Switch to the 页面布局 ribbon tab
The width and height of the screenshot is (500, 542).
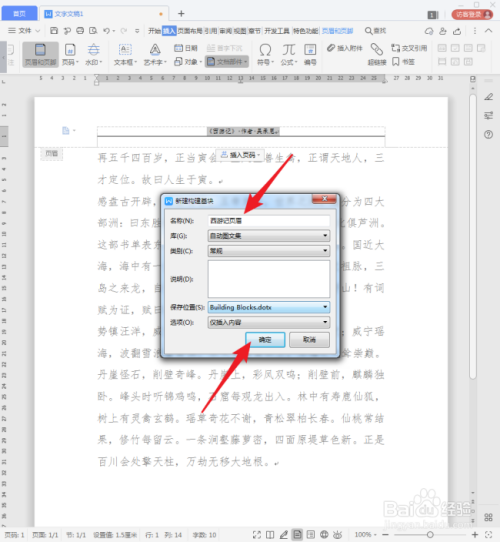[190, 31]
